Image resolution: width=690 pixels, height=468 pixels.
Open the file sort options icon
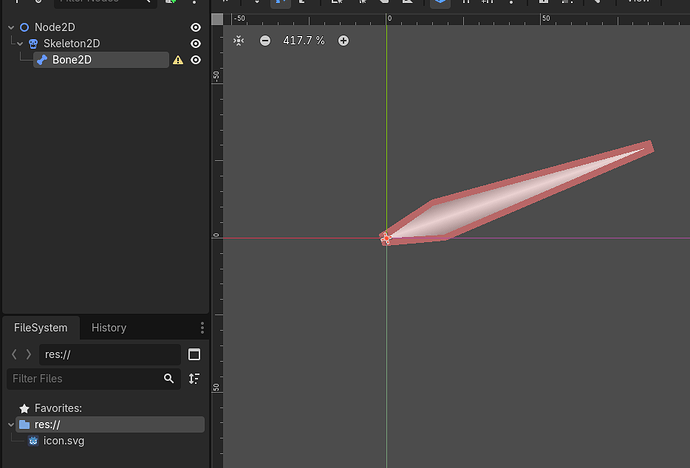click(x=194, y=379)
